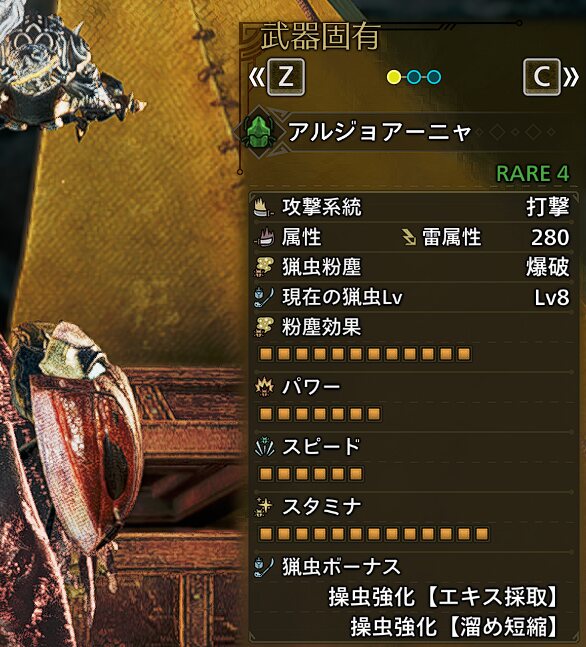586x647 pixels.
Task: Select the second cyan page indicator dot
Action: (414, 77)
